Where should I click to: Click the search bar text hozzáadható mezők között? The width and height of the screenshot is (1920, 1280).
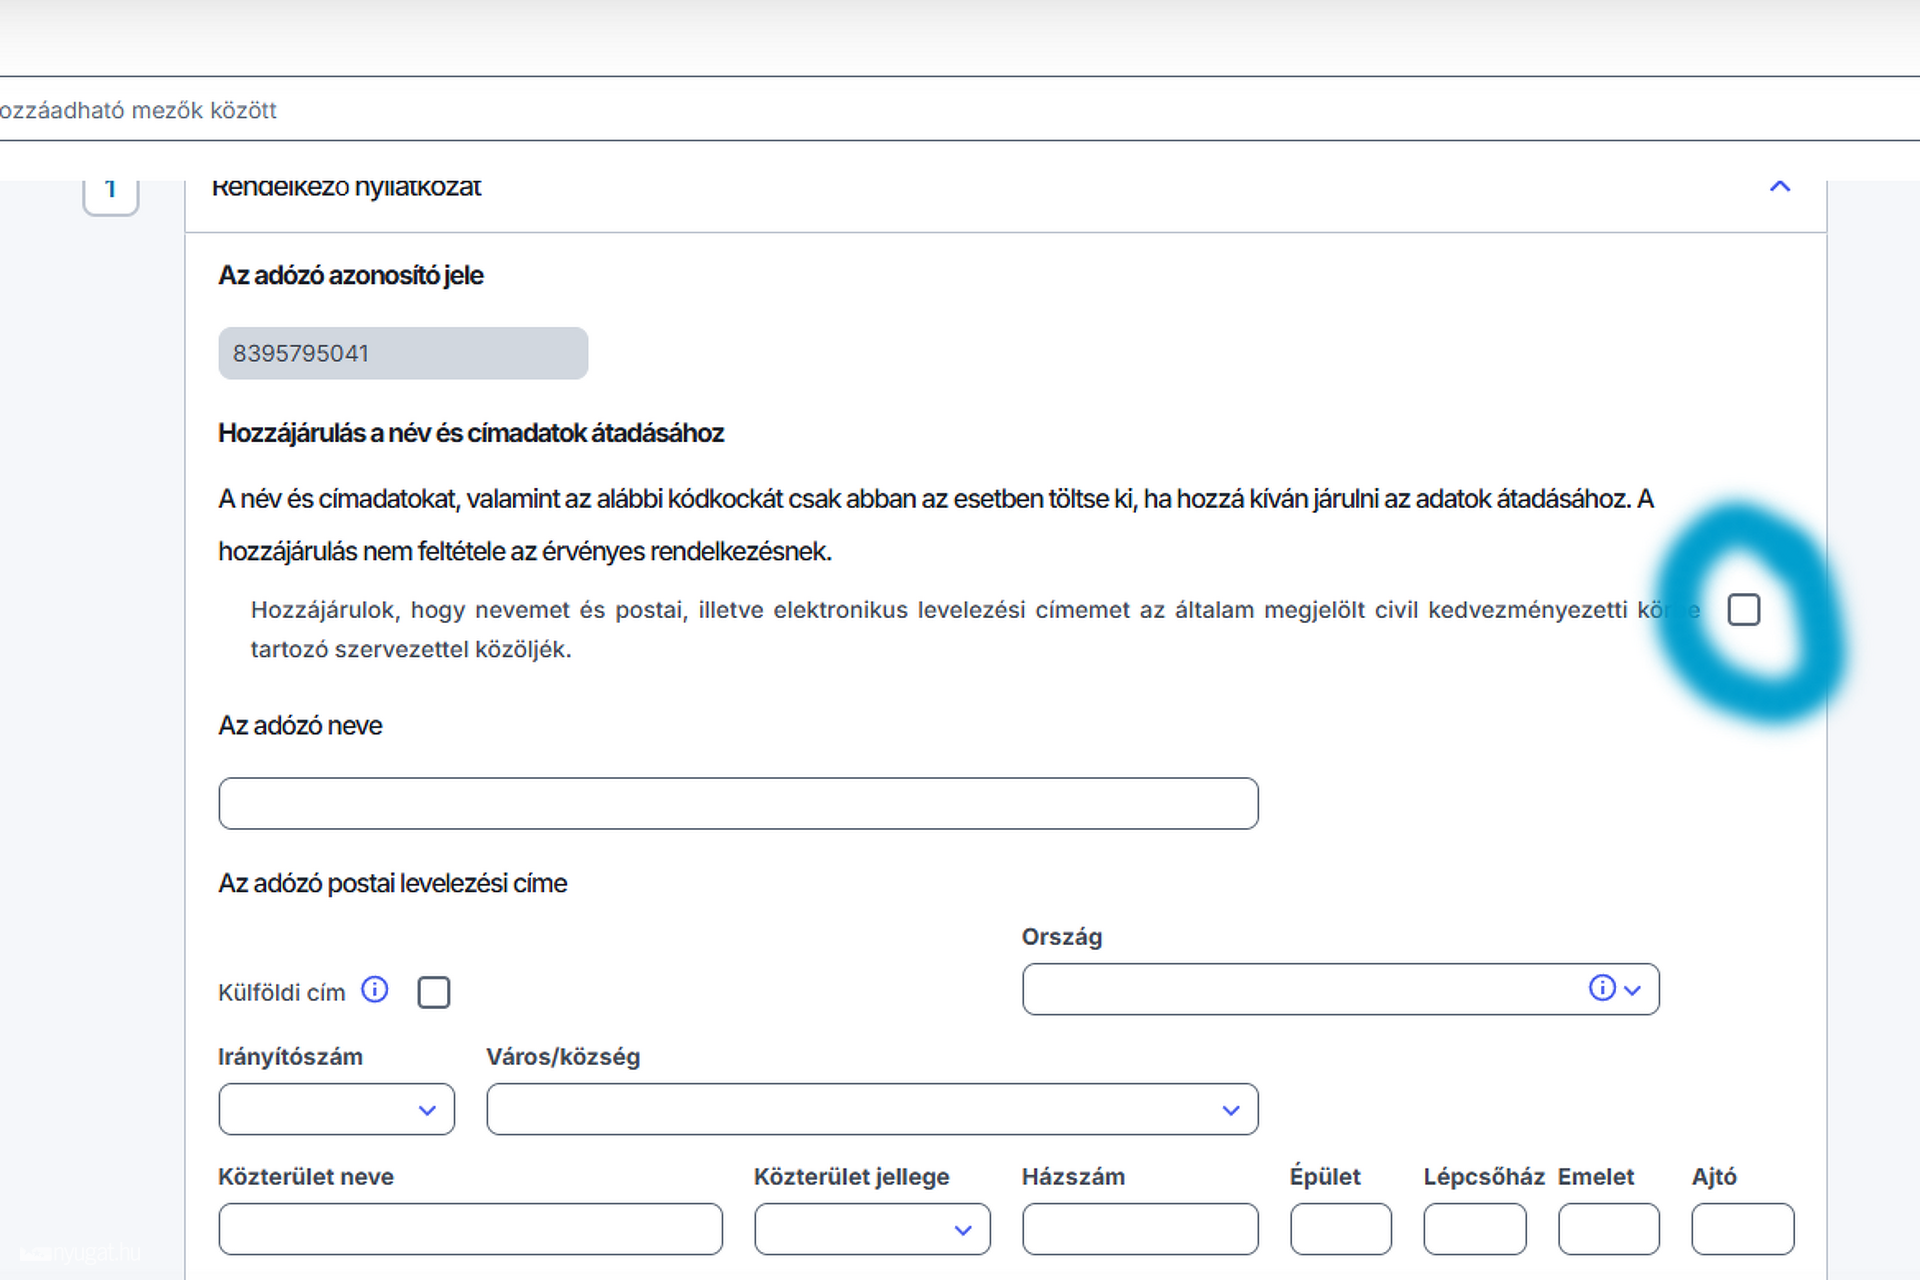pos(138,110)
